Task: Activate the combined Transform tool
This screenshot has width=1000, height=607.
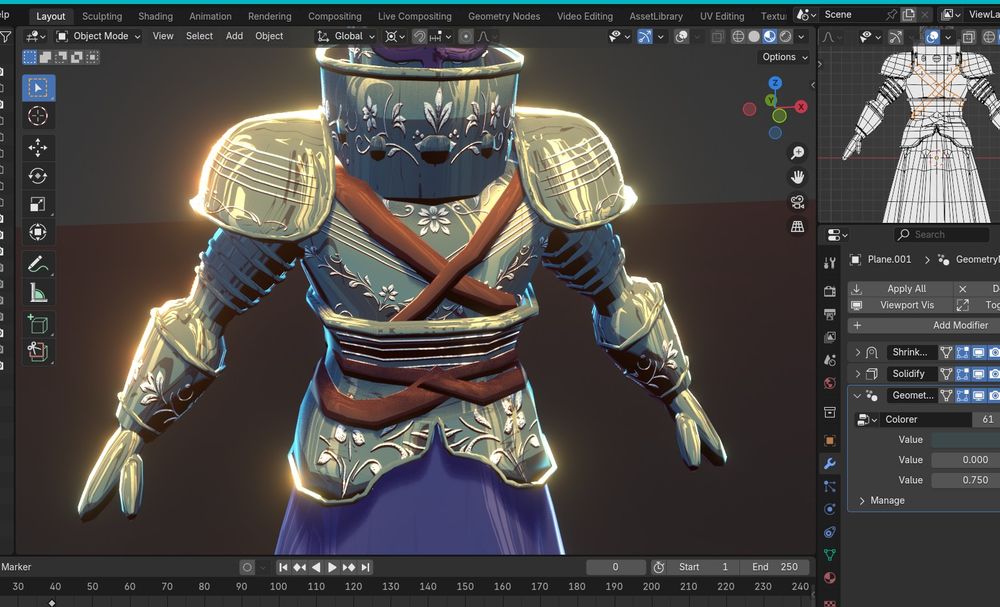Action: [38, 232]
